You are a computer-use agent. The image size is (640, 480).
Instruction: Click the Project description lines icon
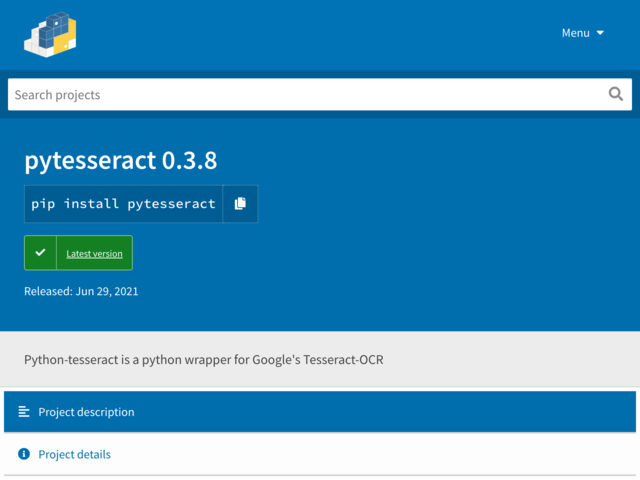(x=24, y=412)
